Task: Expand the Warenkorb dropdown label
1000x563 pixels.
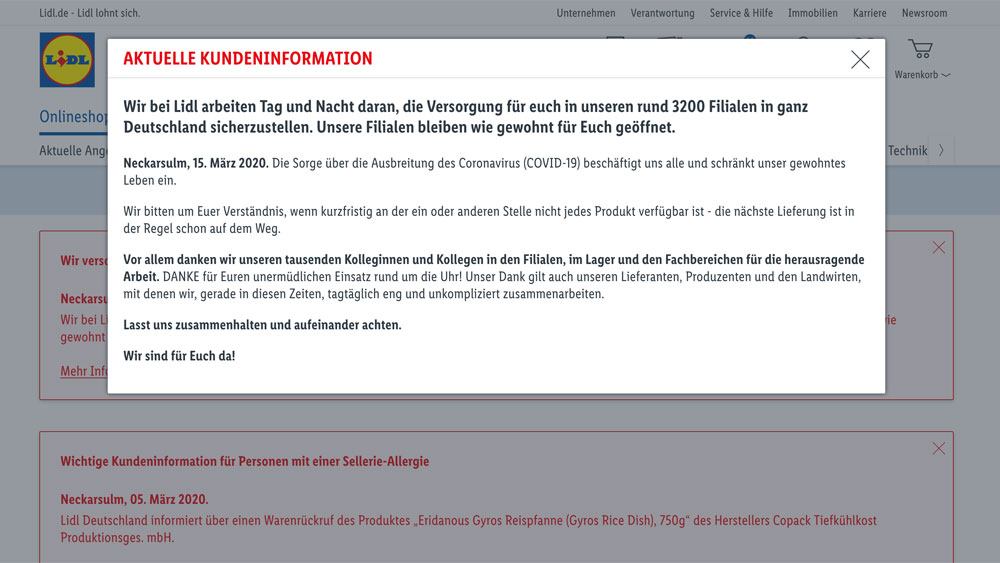Action: (922, 75)
